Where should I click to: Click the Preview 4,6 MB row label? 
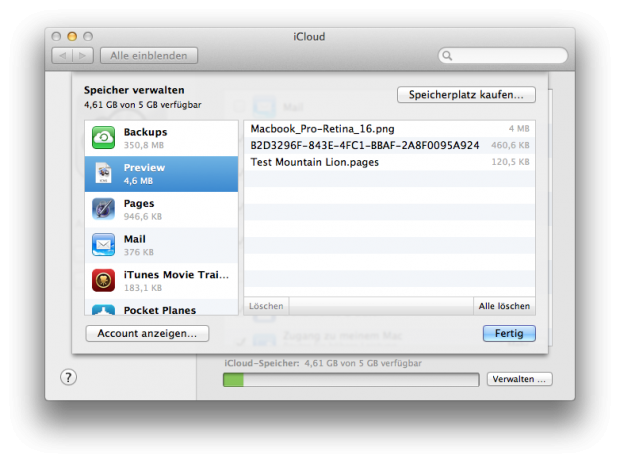point(144,174)
